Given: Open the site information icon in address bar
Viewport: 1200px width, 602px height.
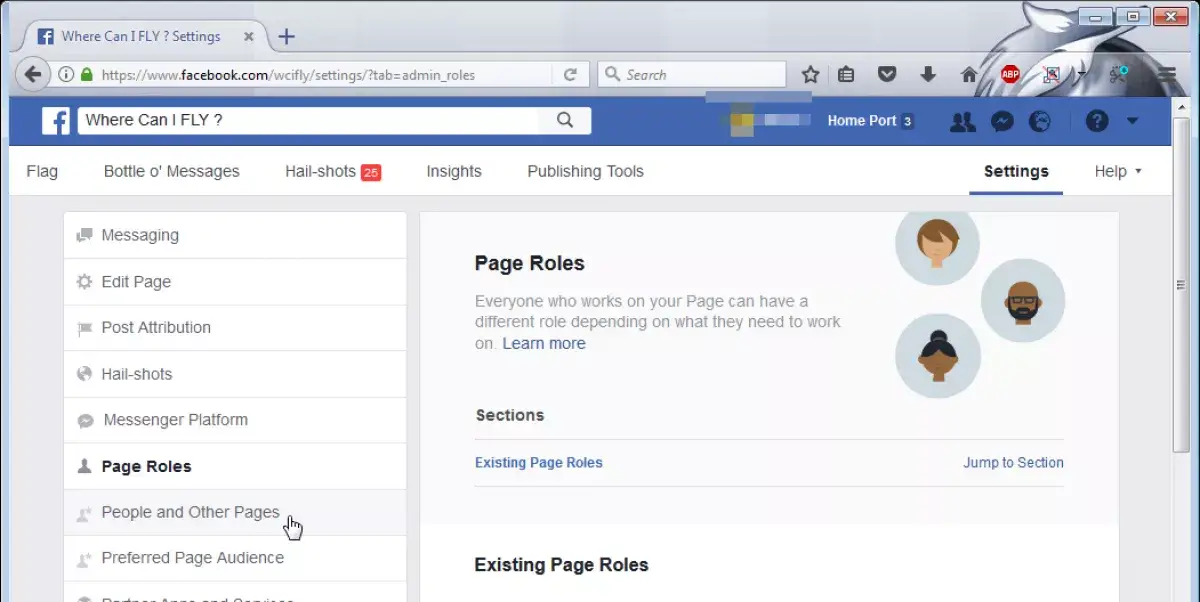Looking at the screenshot, I should [66, 75].
